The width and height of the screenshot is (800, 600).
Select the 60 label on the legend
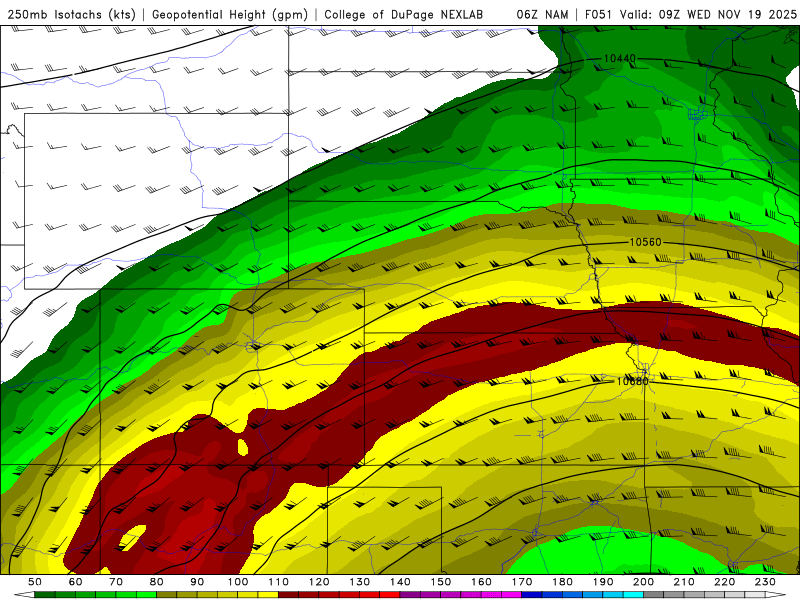tap(75, 582)
